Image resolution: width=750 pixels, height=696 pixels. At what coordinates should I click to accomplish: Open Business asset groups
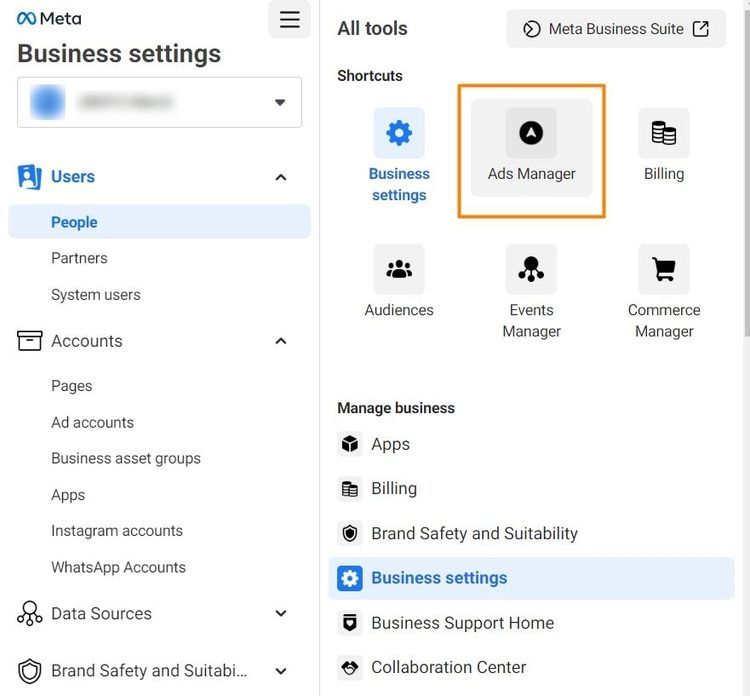pos(126,459)
